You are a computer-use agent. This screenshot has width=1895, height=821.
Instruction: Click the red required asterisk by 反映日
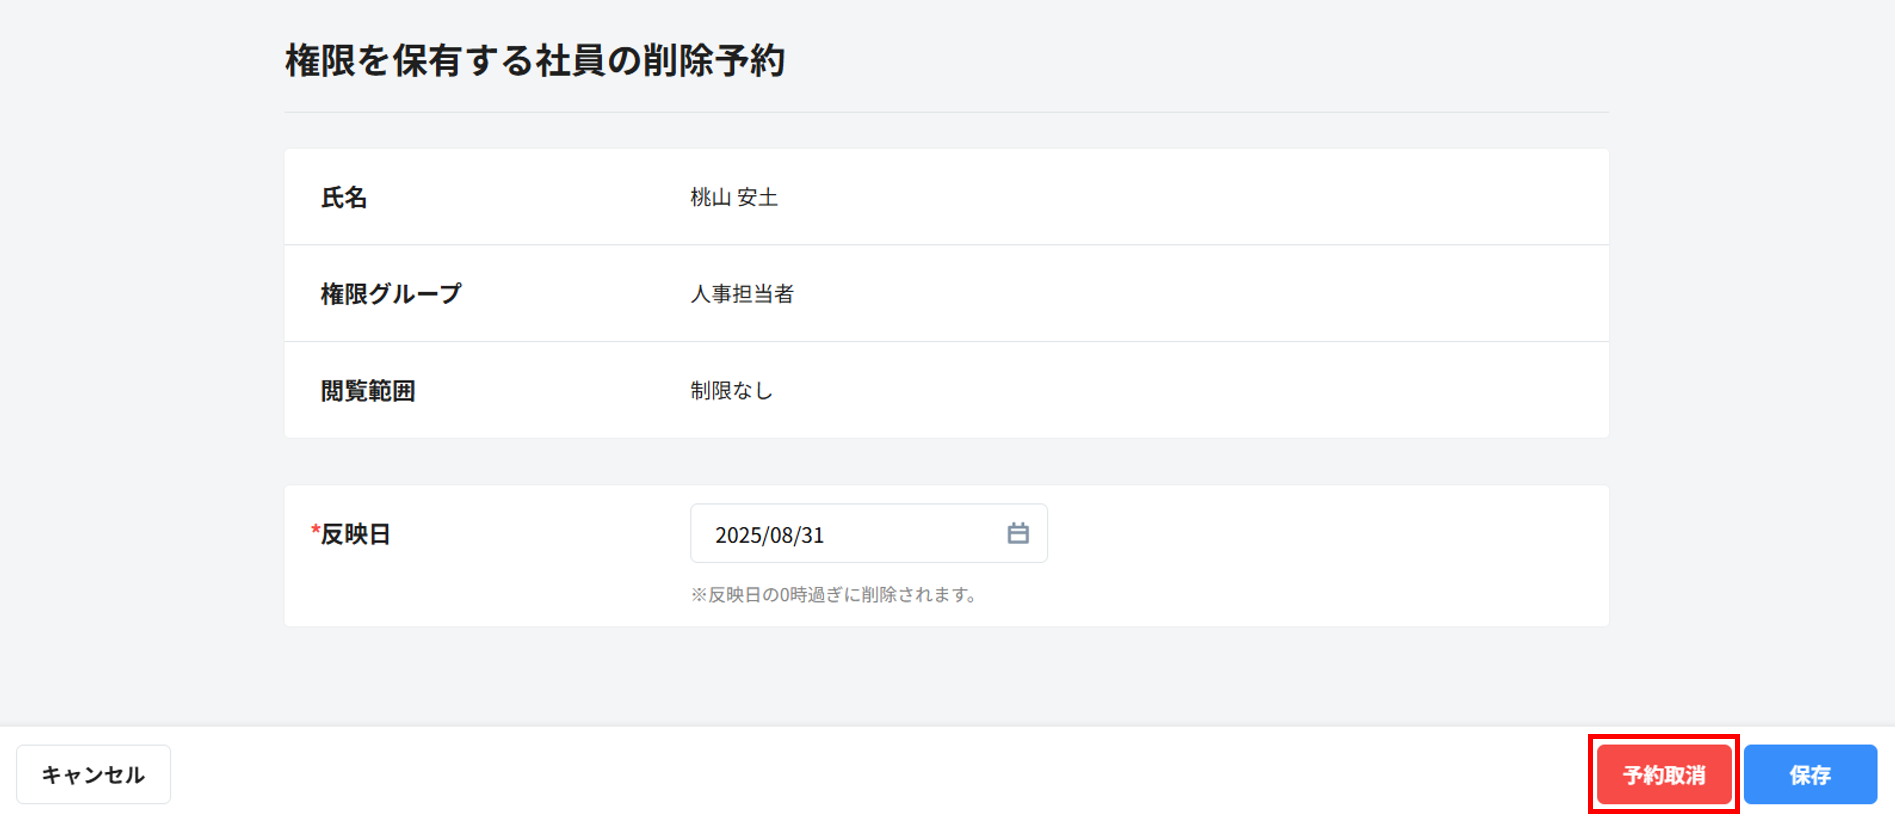pos(315,531)
